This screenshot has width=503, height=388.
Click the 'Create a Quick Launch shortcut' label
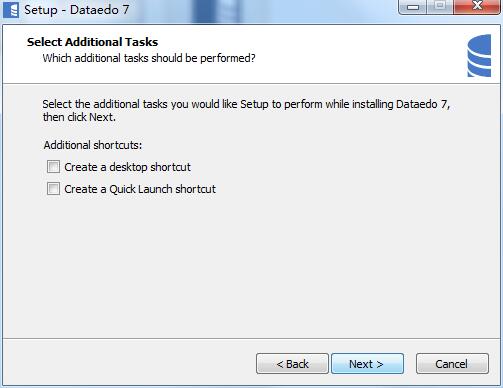140,189
